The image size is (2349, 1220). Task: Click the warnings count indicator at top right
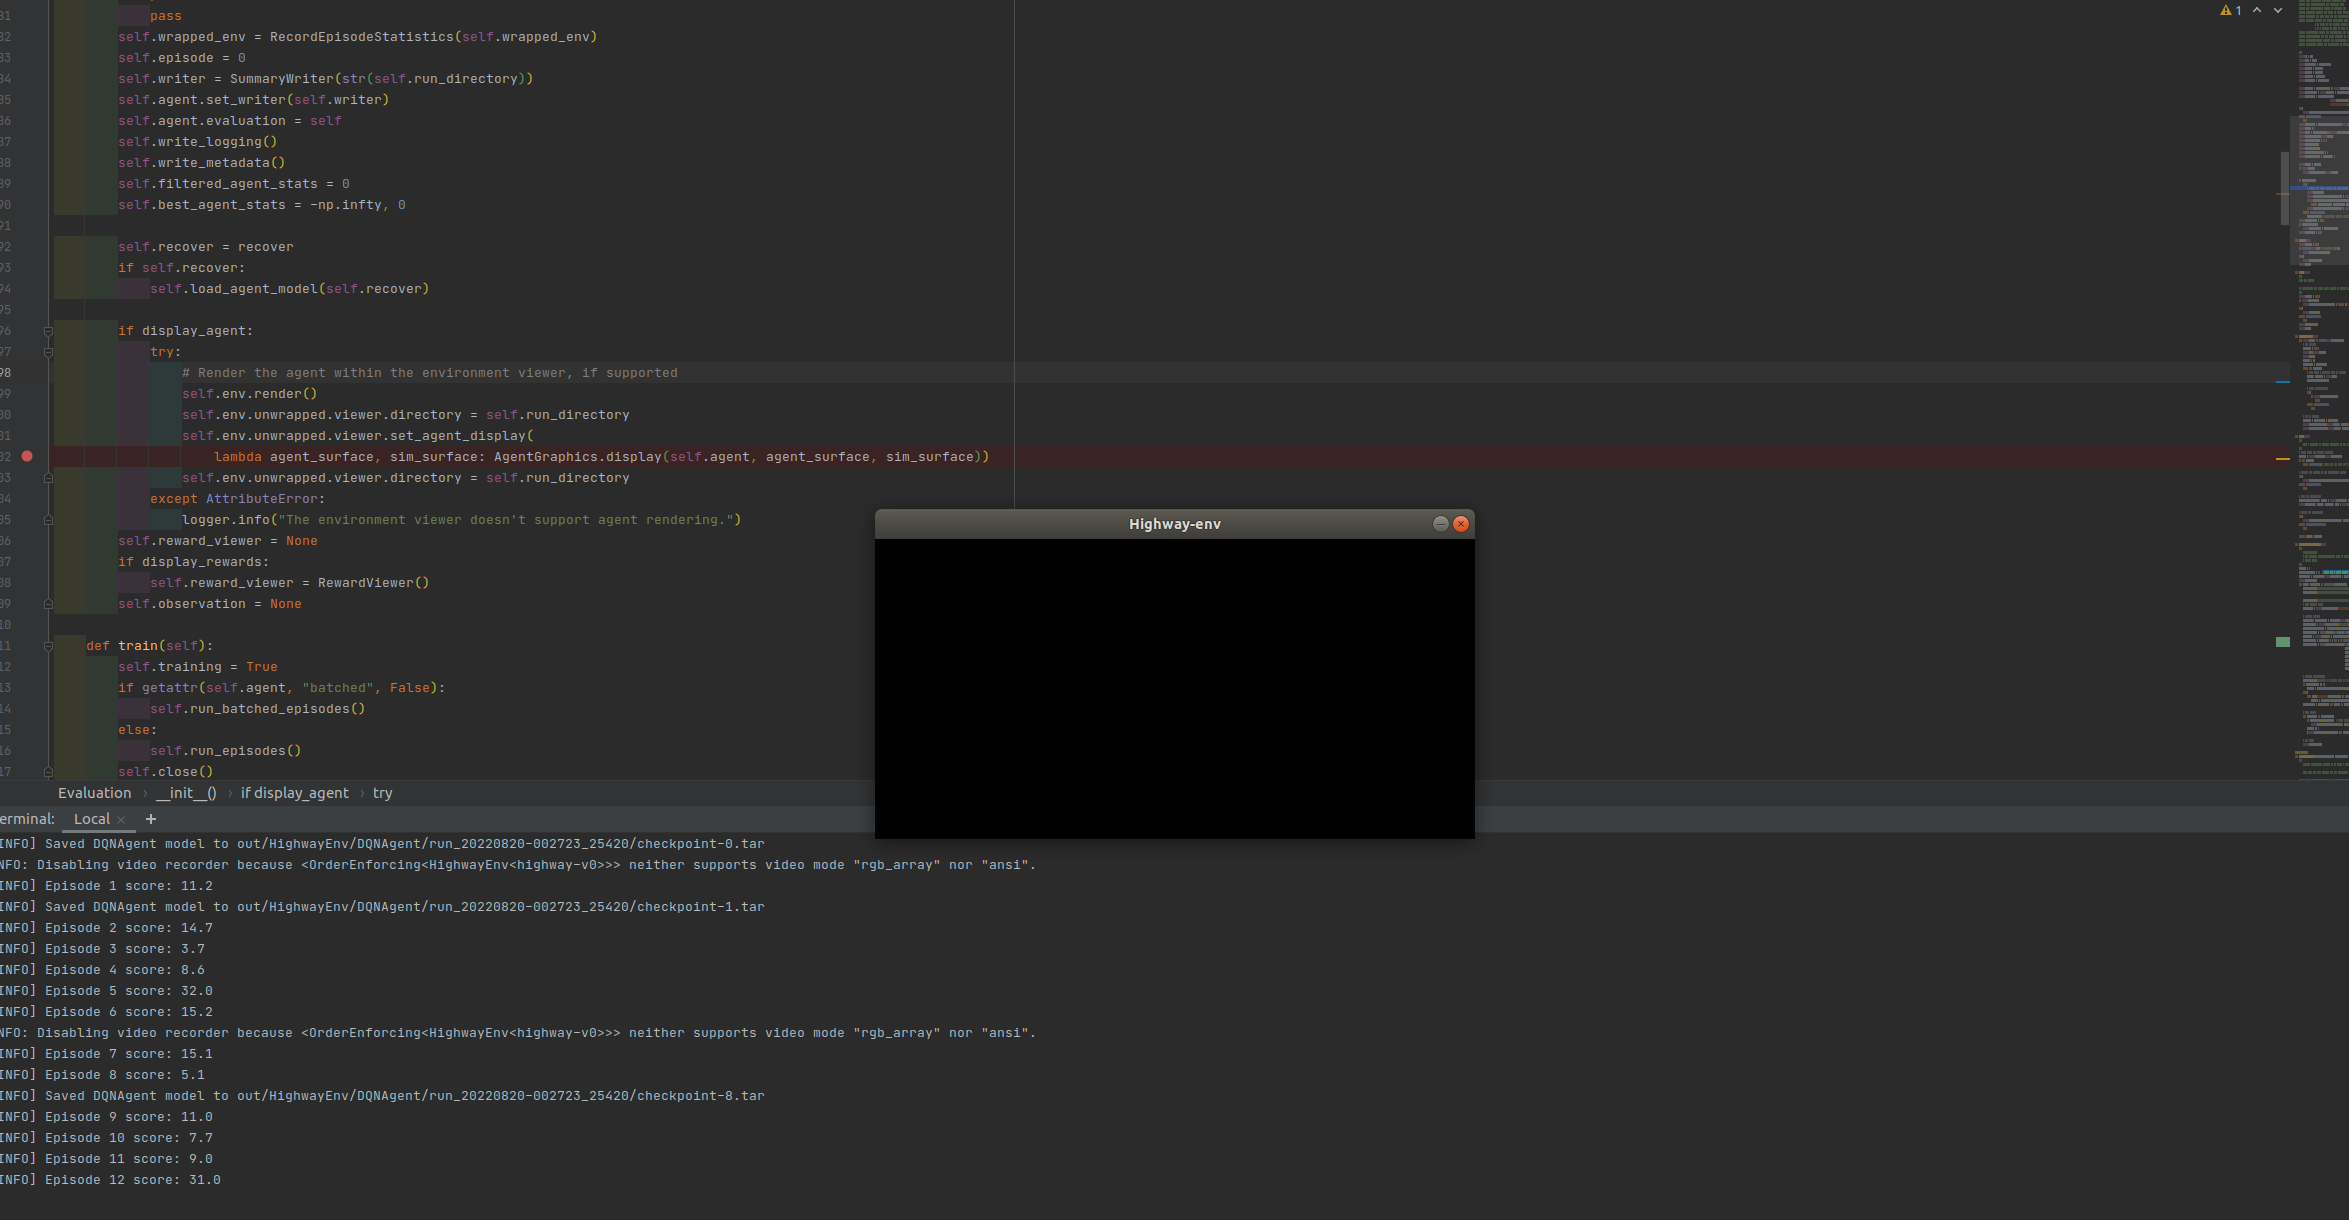[2231, 10]
